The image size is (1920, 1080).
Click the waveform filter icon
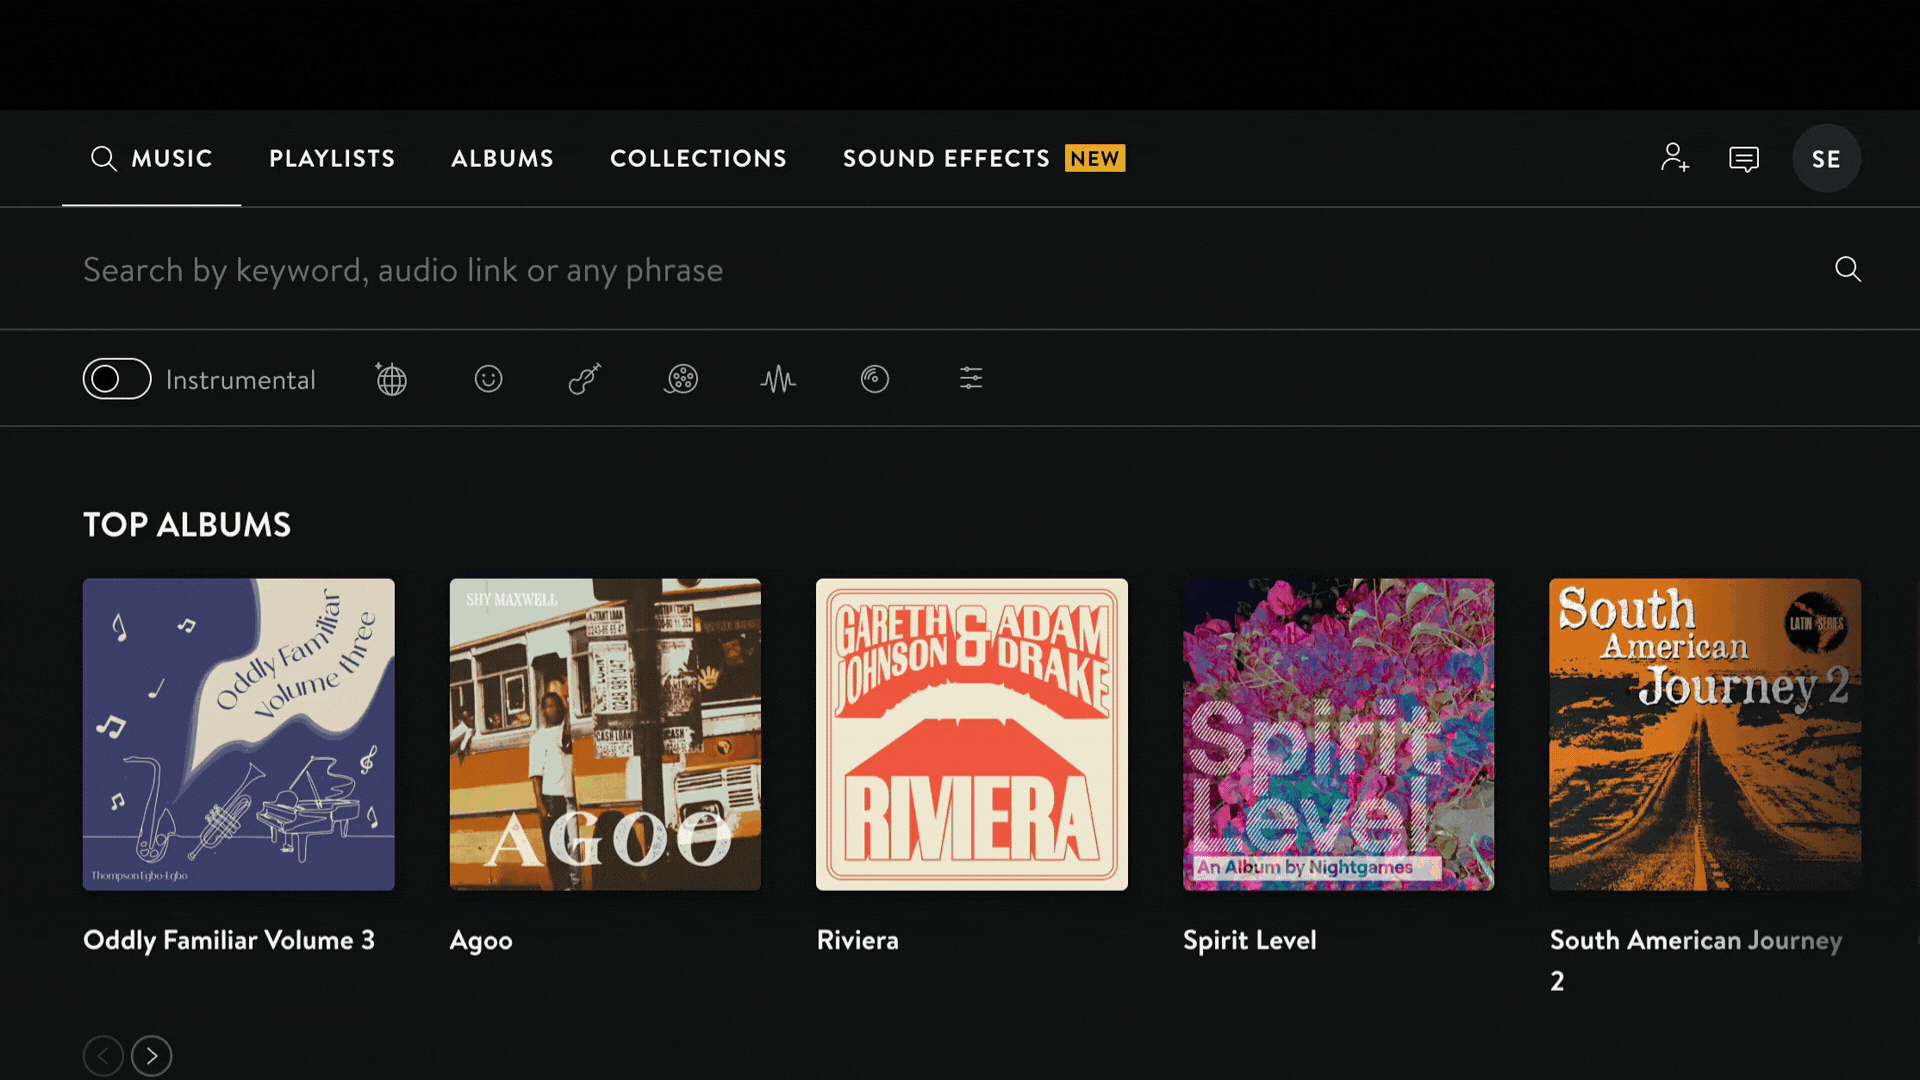pos(778,379)
